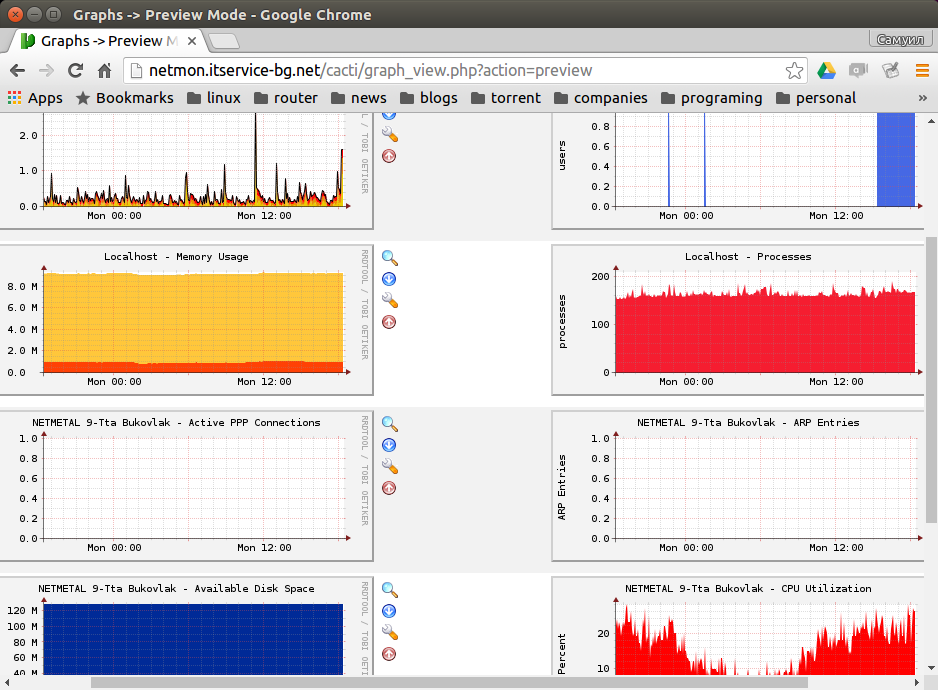Download CSV for Active PPP Connections graph

389,445
